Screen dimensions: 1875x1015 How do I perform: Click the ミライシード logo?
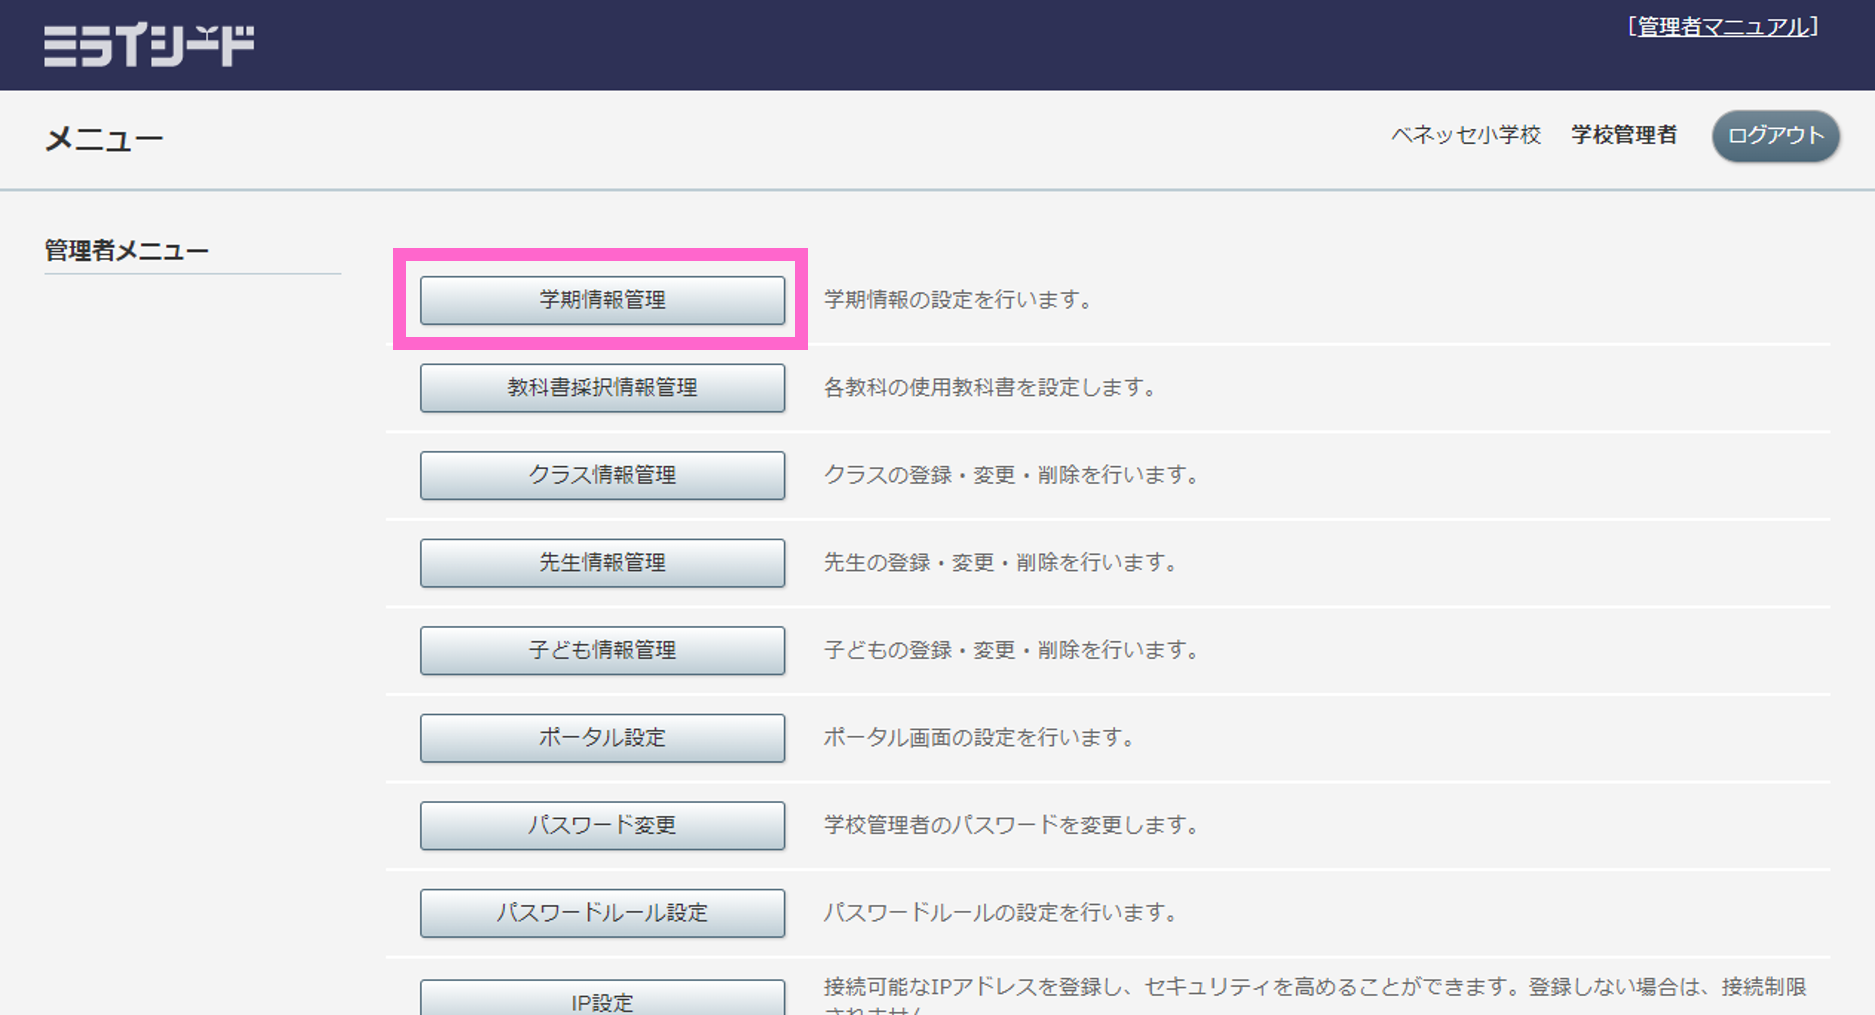tap(149, 46)
